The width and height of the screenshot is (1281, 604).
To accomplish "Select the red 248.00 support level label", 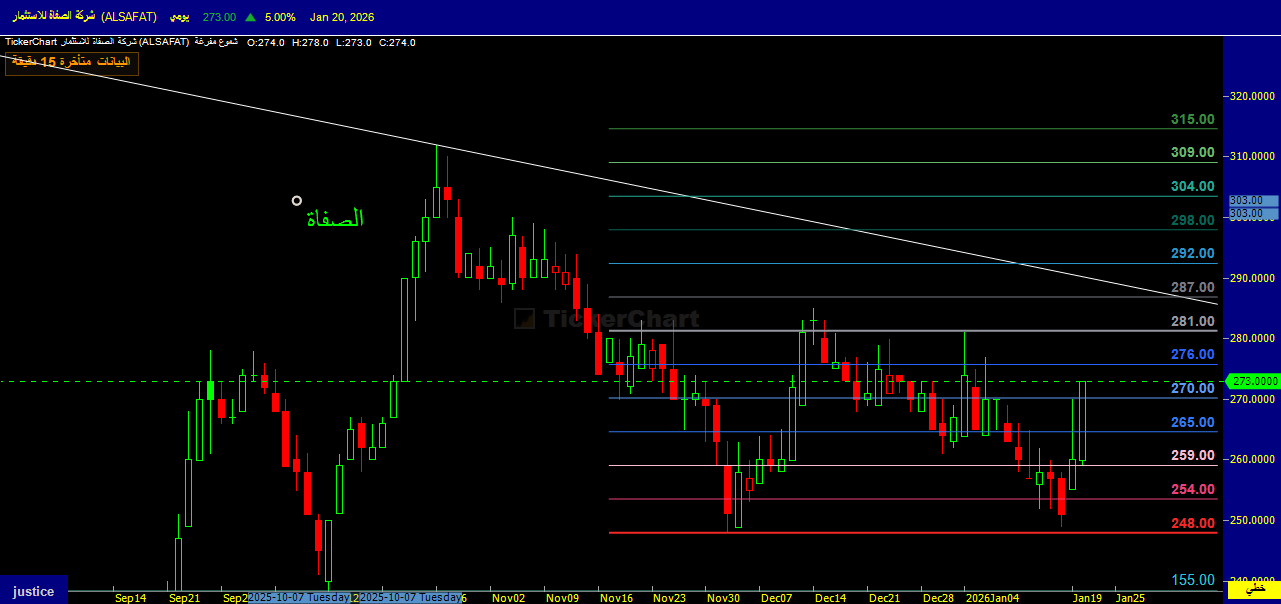I will pyautogui.click(x=1192, y=523).
